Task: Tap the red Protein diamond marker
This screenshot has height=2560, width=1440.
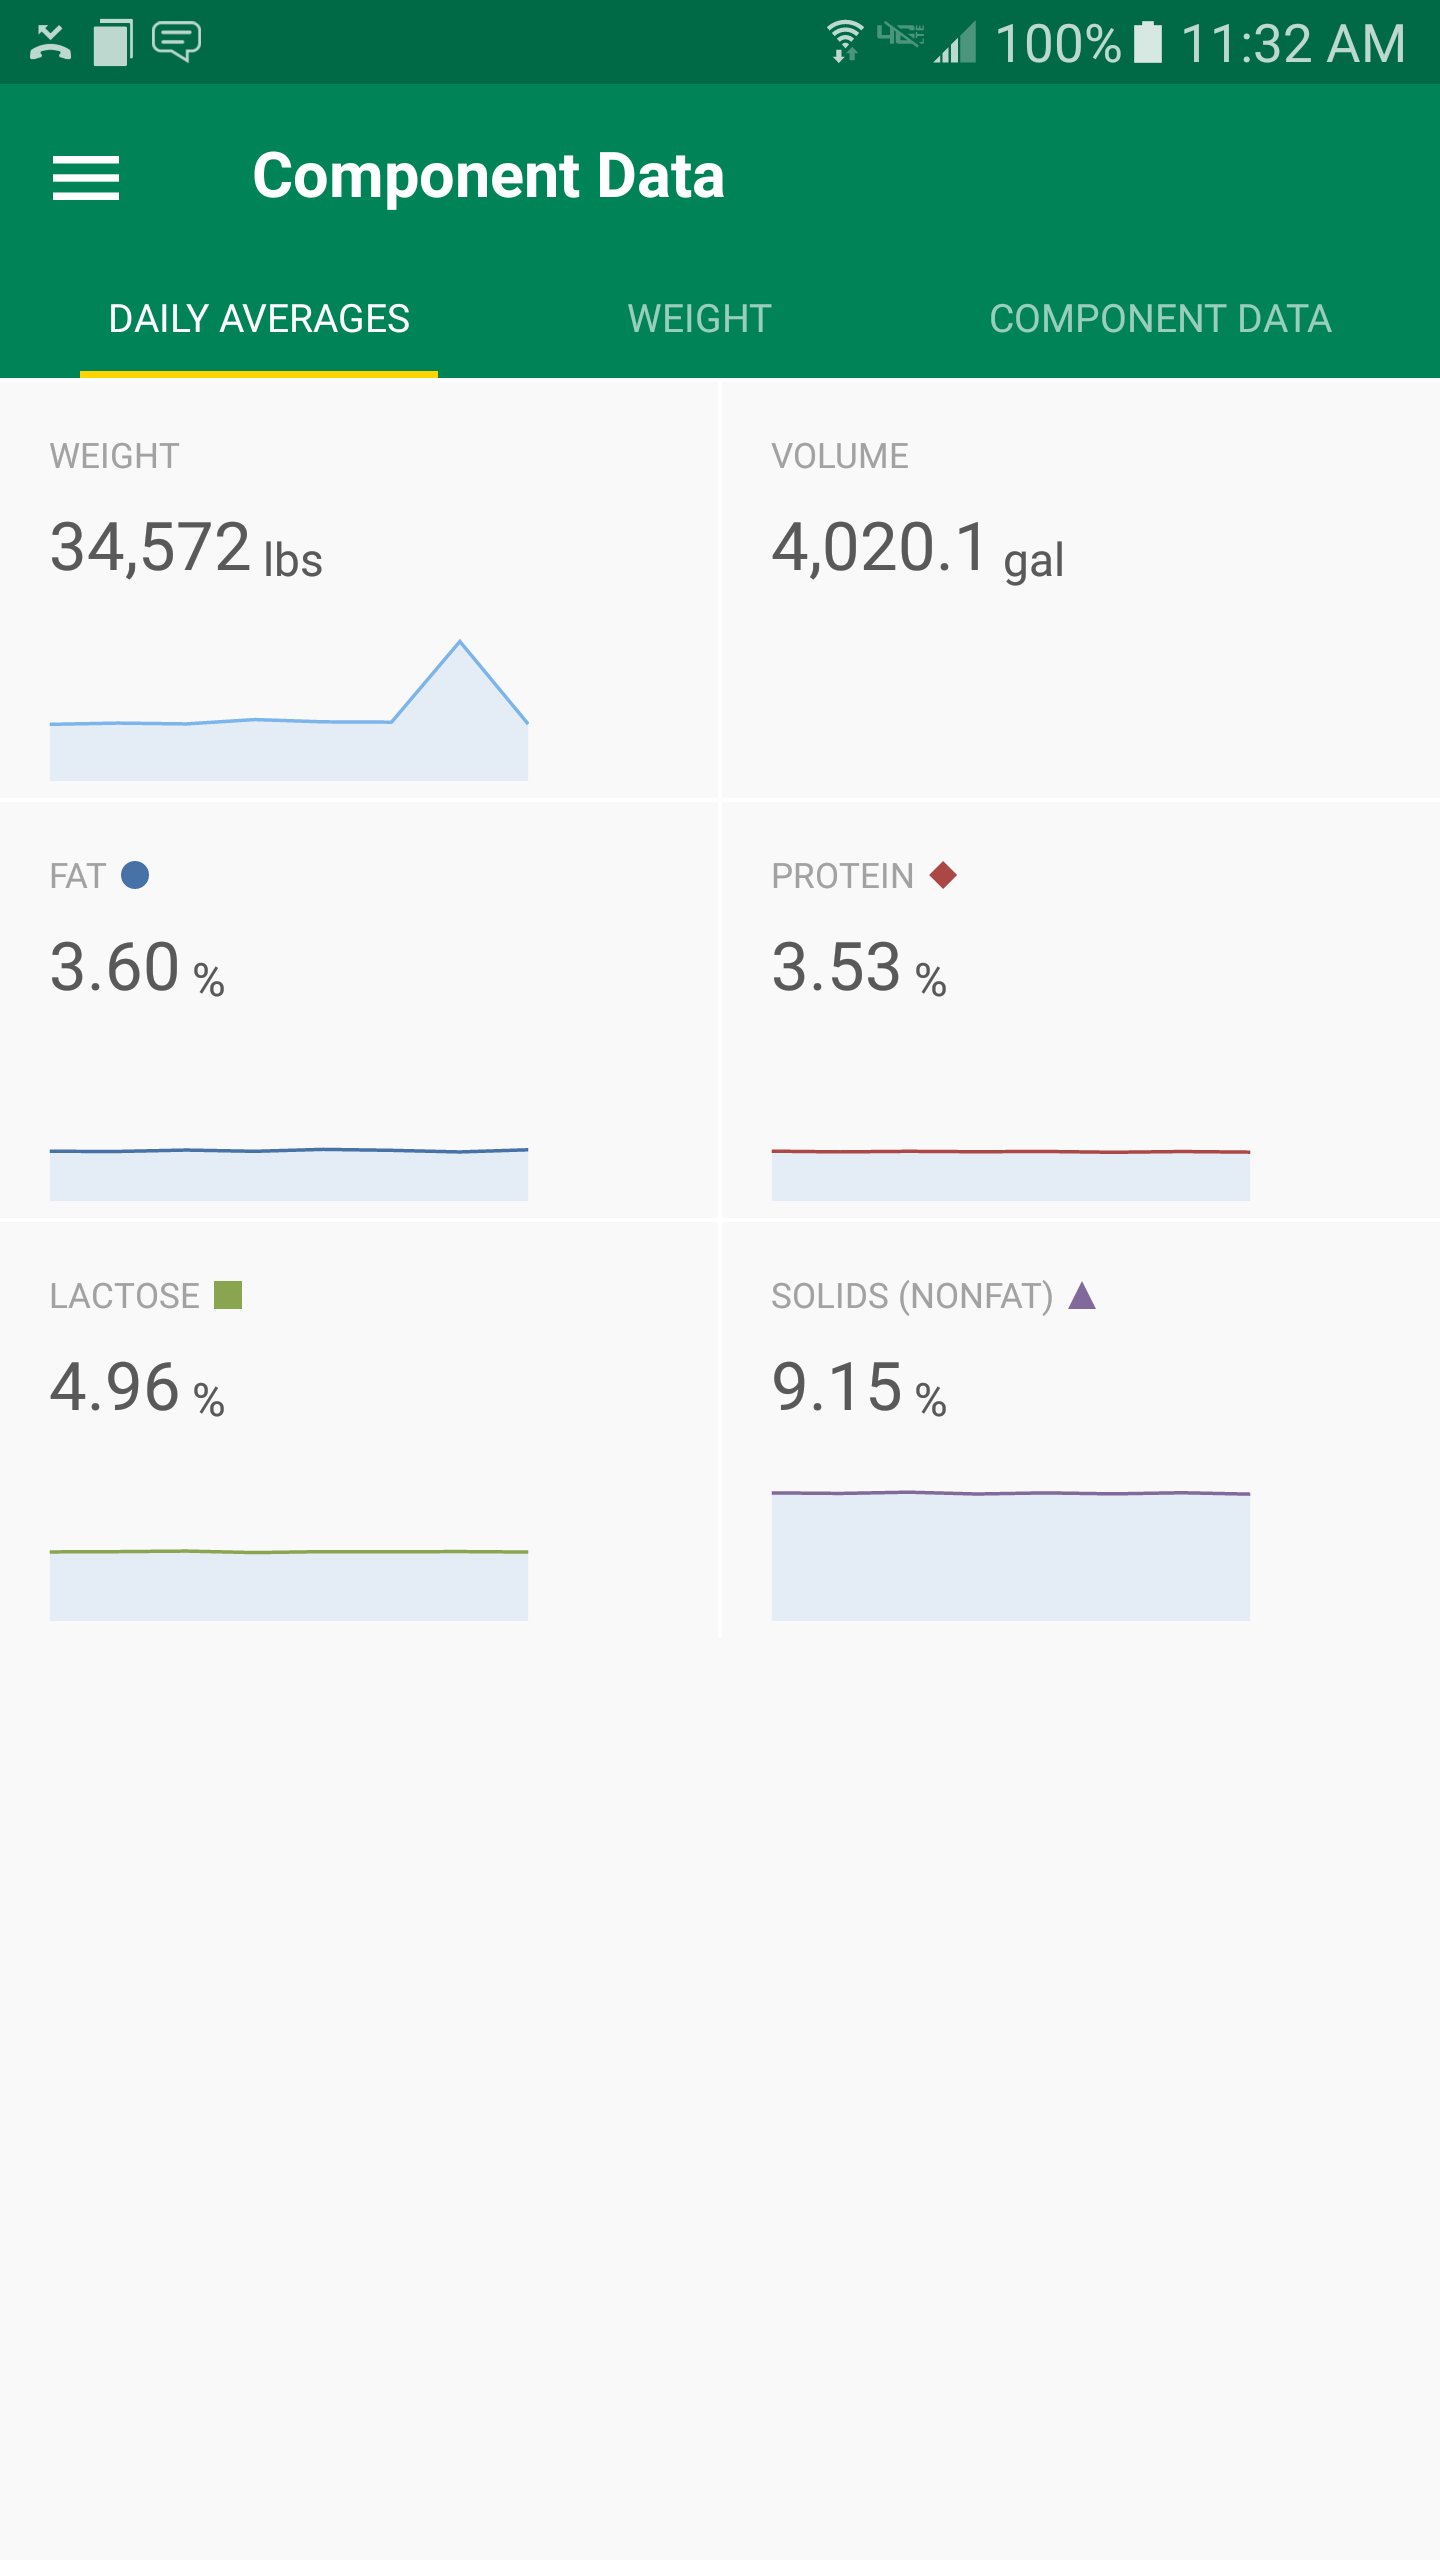Action: pos(941,876)
